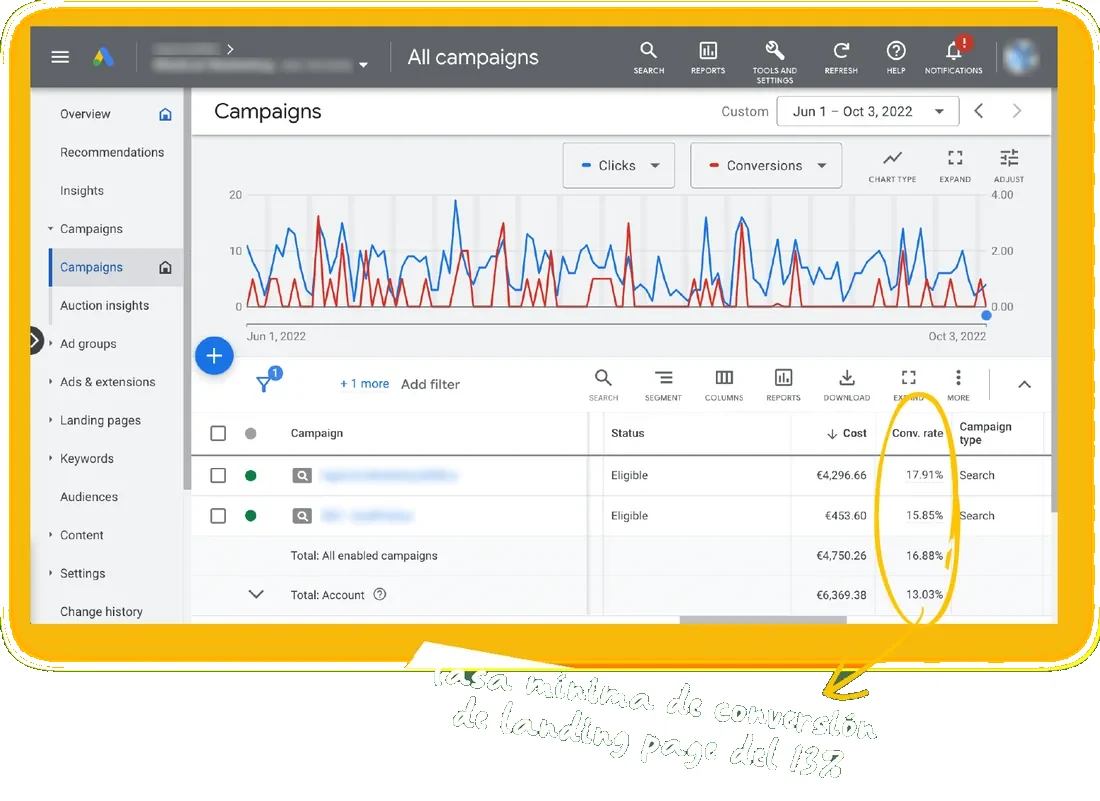Open Keywords in the sidebar
The width and height of the screenshot is (1100, 801).
[87, 459]
